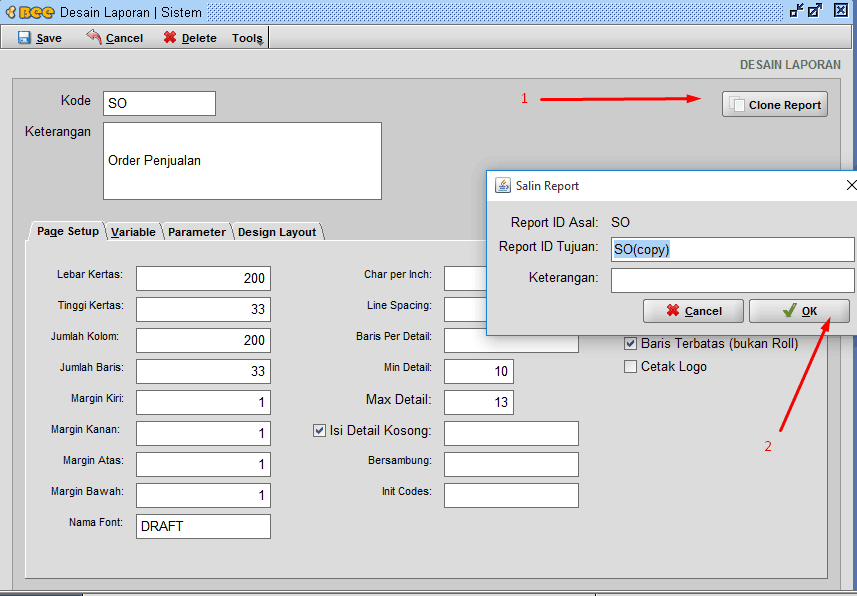Switch to the Variable tab
857x596 pixels.
click(x=133, y=232)
